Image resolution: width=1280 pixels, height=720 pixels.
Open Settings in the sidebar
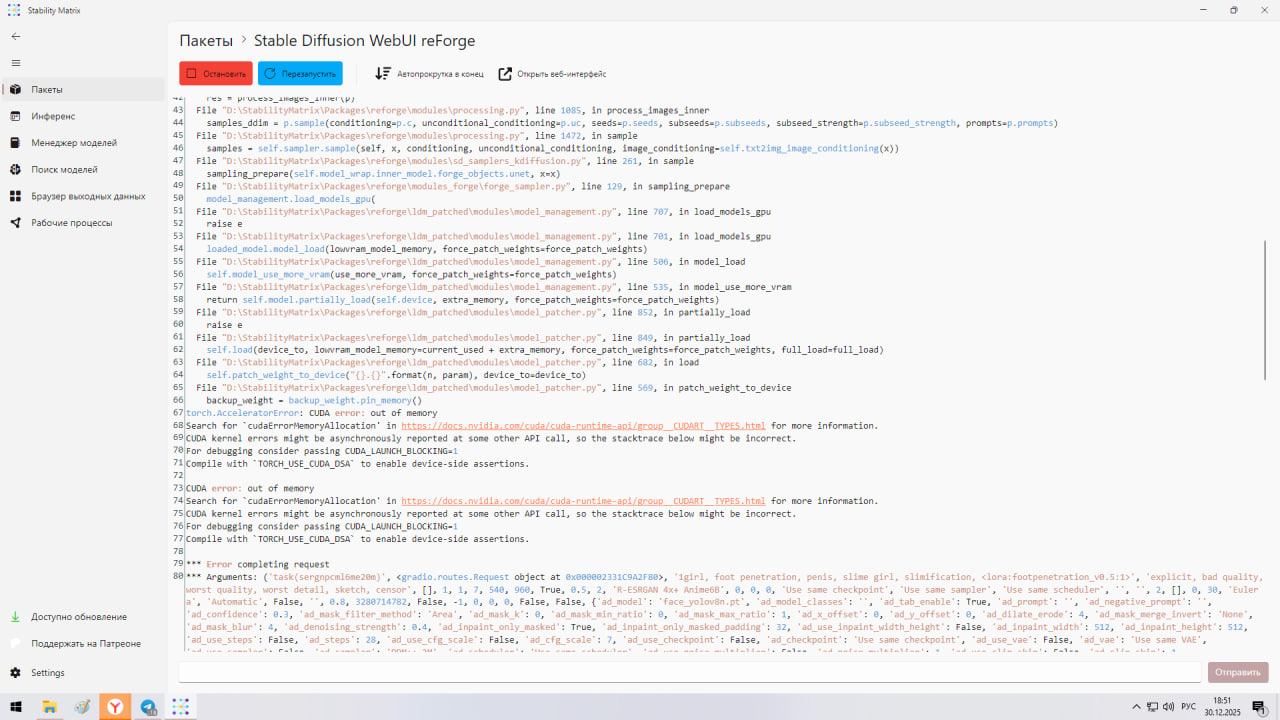(82, 673)
